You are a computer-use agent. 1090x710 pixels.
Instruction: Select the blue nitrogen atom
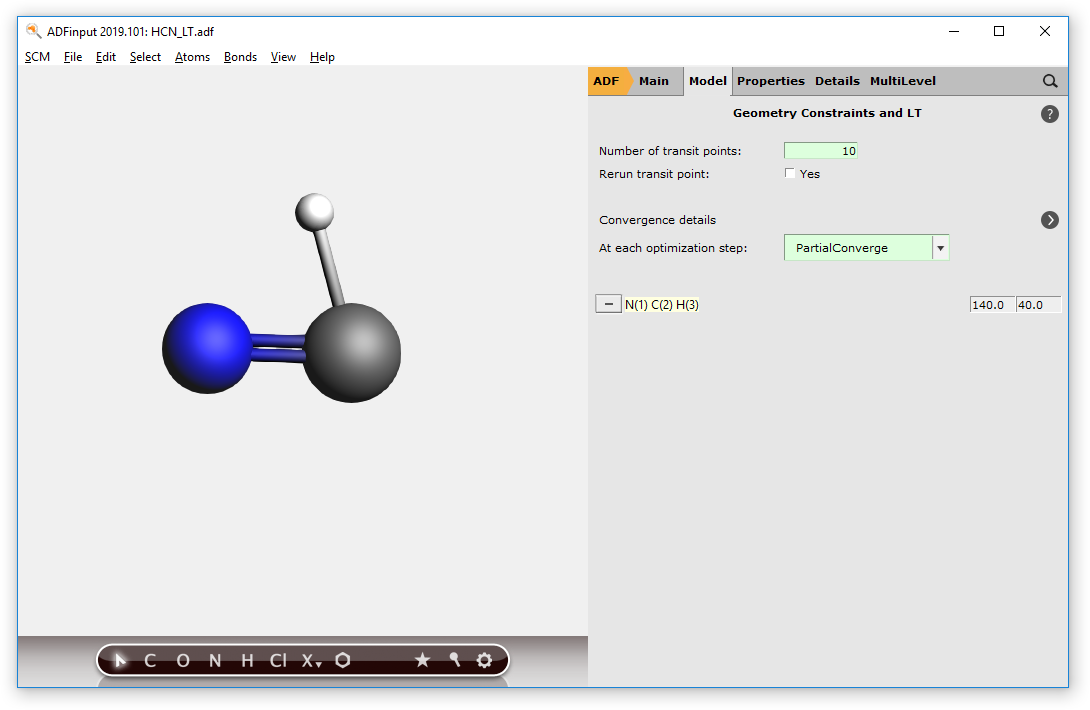[206, 348]
